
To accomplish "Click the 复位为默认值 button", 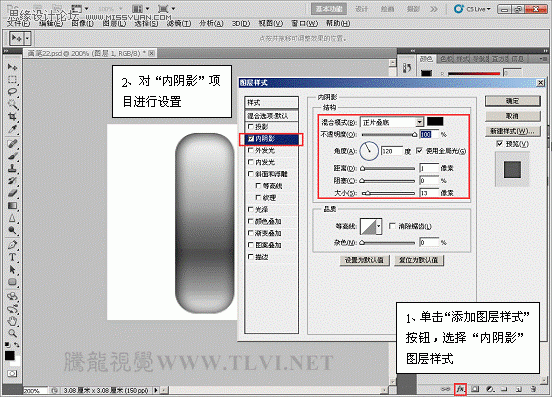I will point(419,260).
